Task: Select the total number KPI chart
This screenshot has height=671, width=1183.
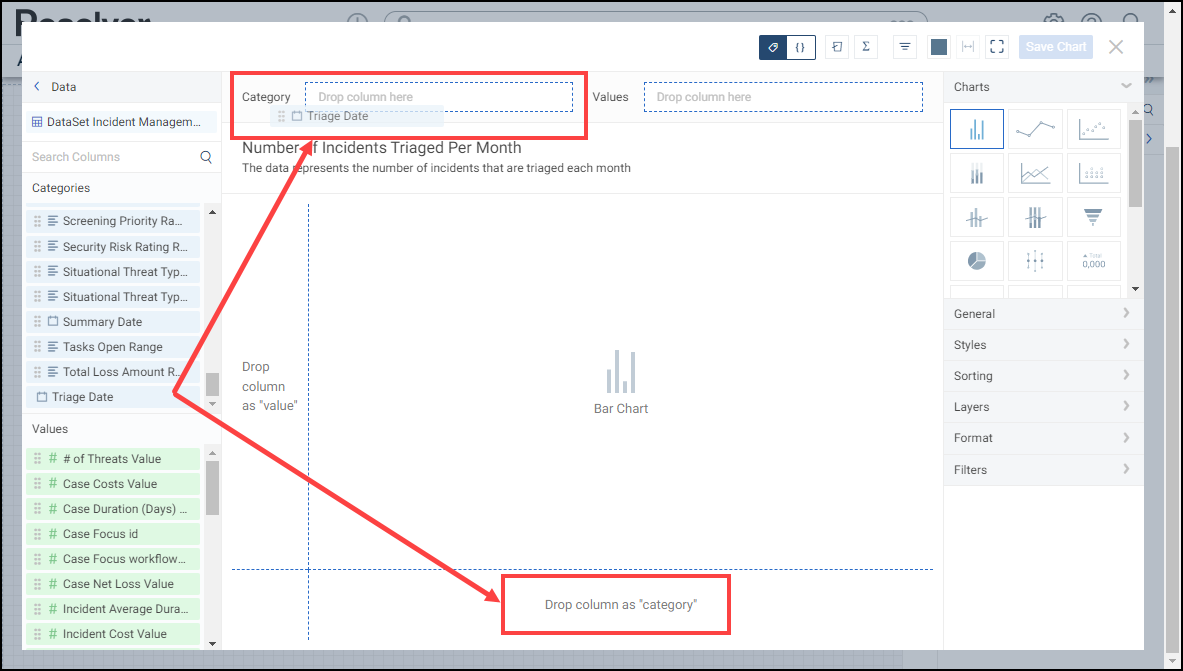Action: 1093,261
